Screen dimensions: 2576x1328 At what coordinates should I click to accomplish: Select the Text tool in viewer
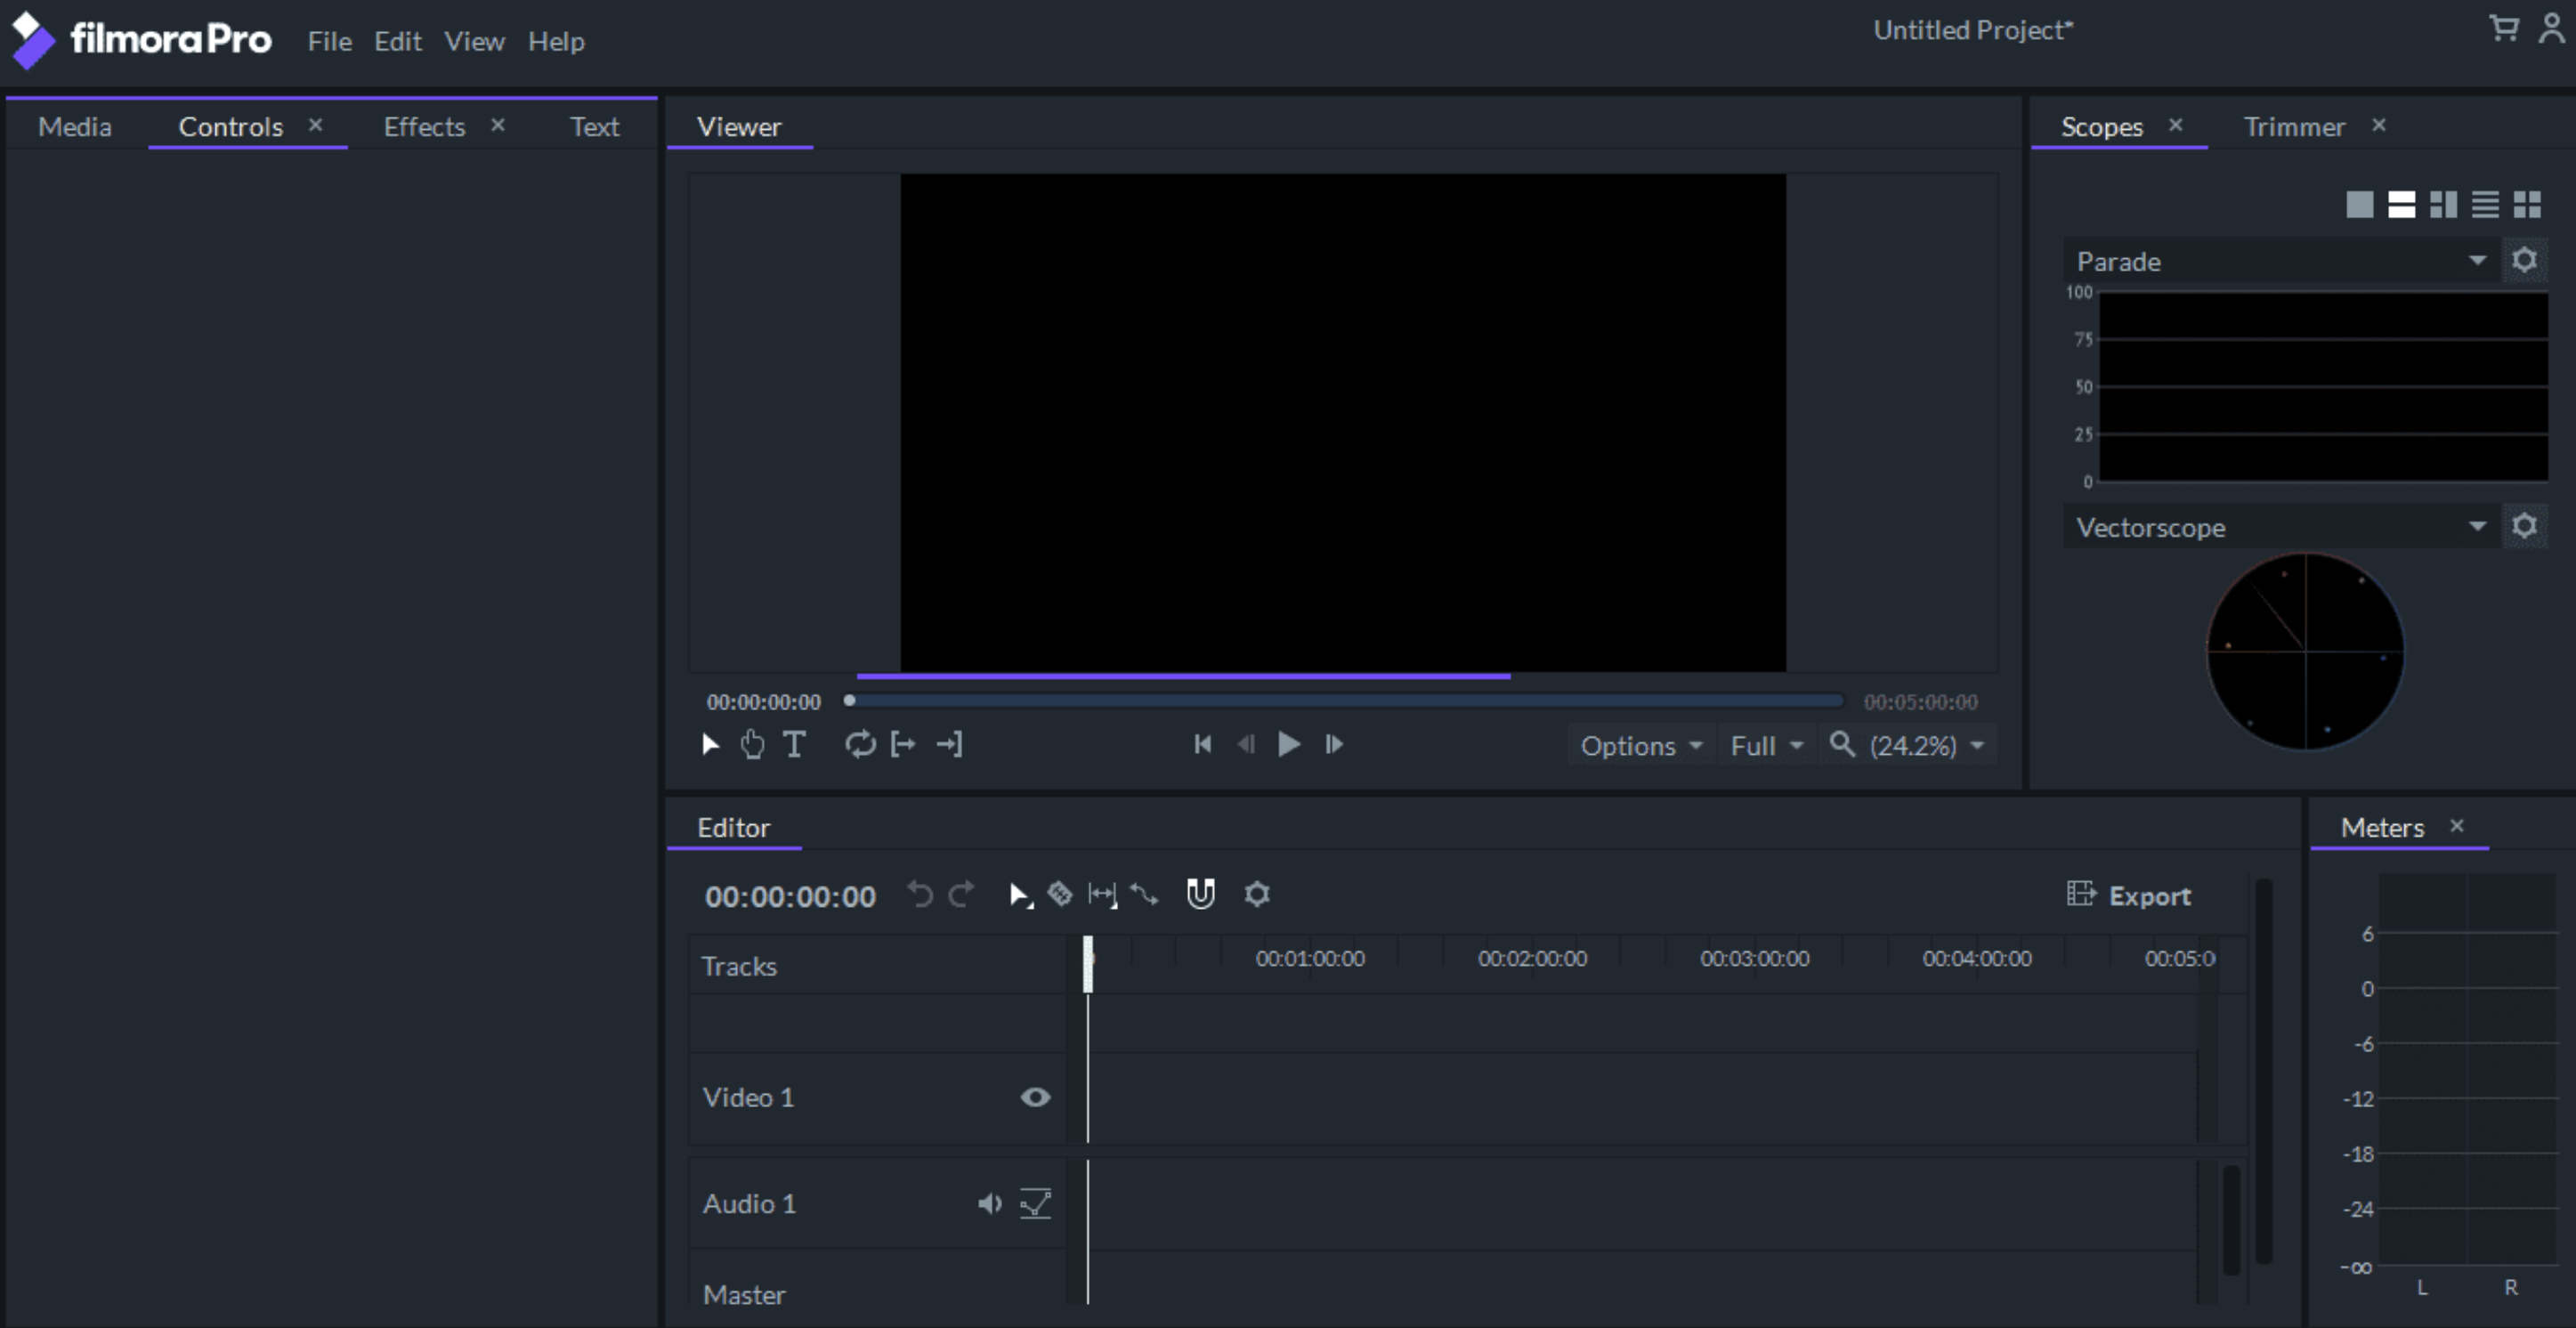(x=794, y=744)
